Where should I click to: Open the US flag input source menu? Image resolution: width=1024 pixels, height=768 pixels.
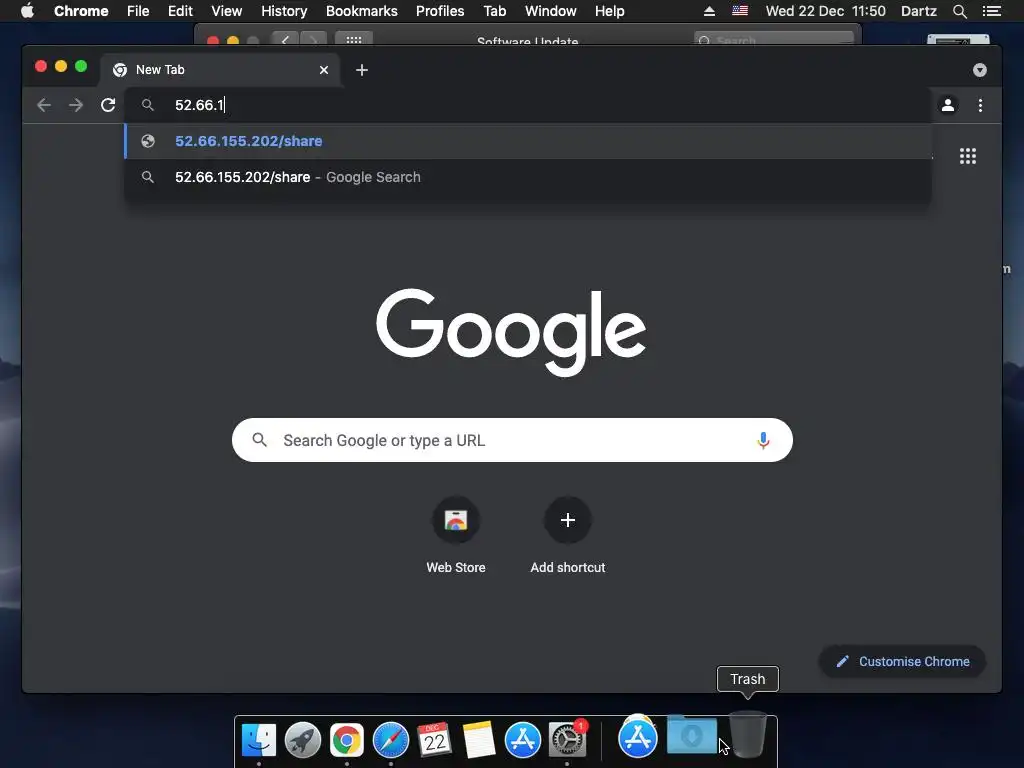pyautogui.click(x=740, y=11)
